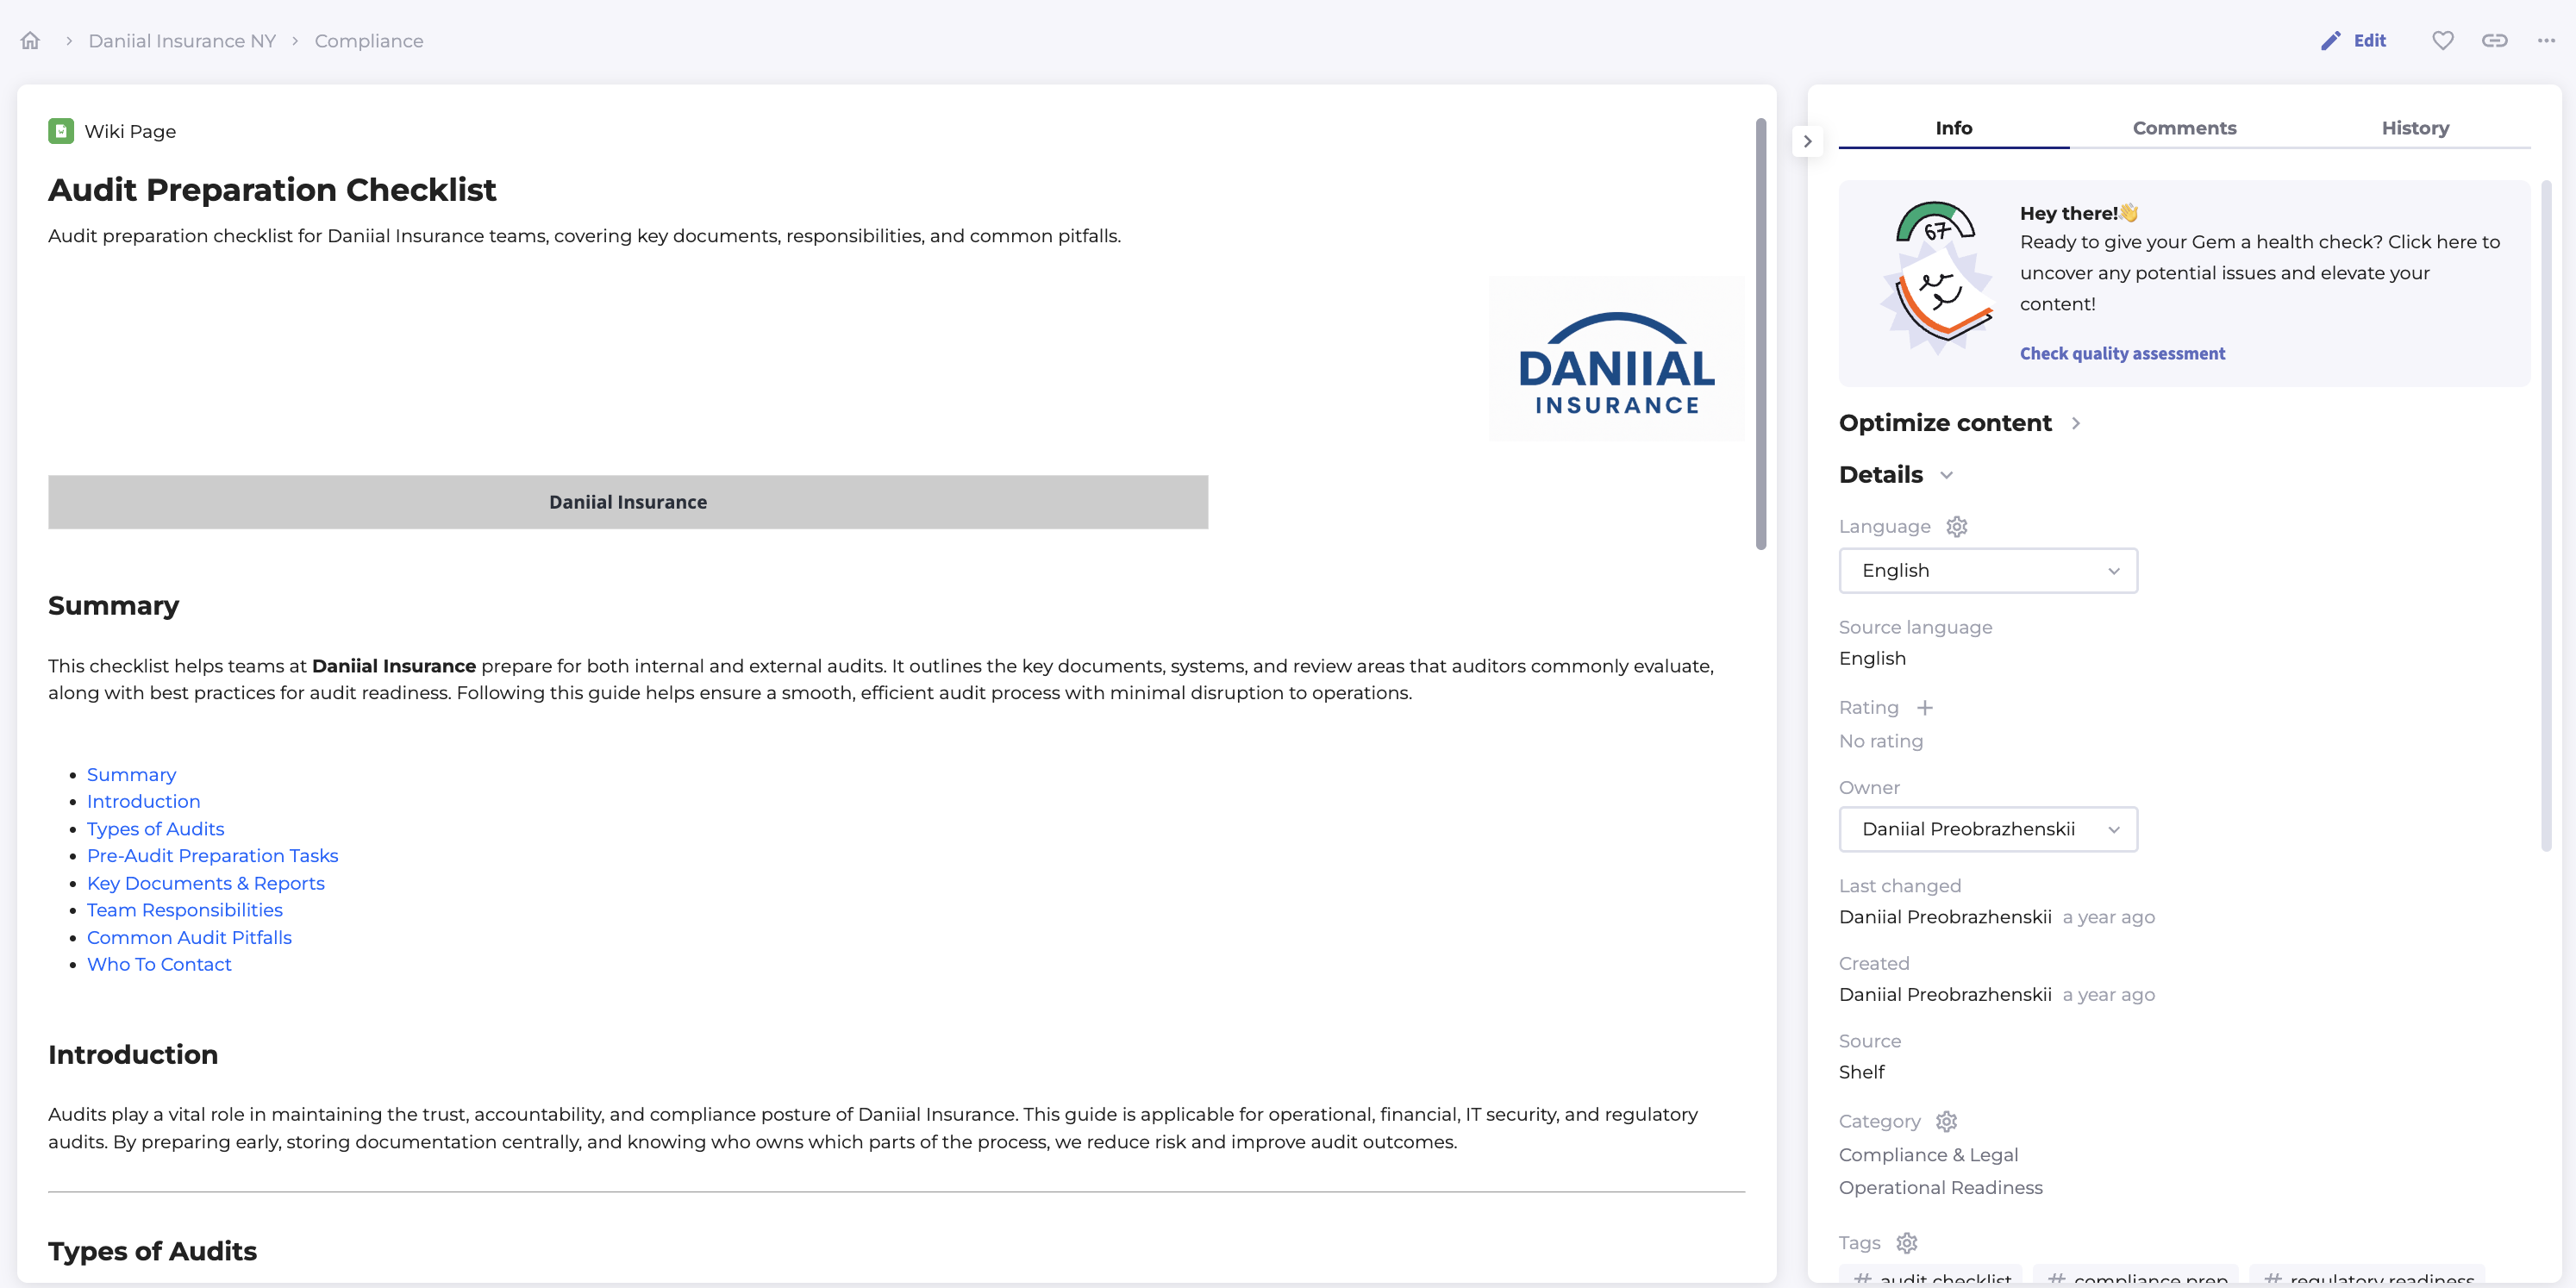The height and width of the screenshot is (1288, 2576).
Task: Copy link using chain icon
Action: pos(2494,41)
